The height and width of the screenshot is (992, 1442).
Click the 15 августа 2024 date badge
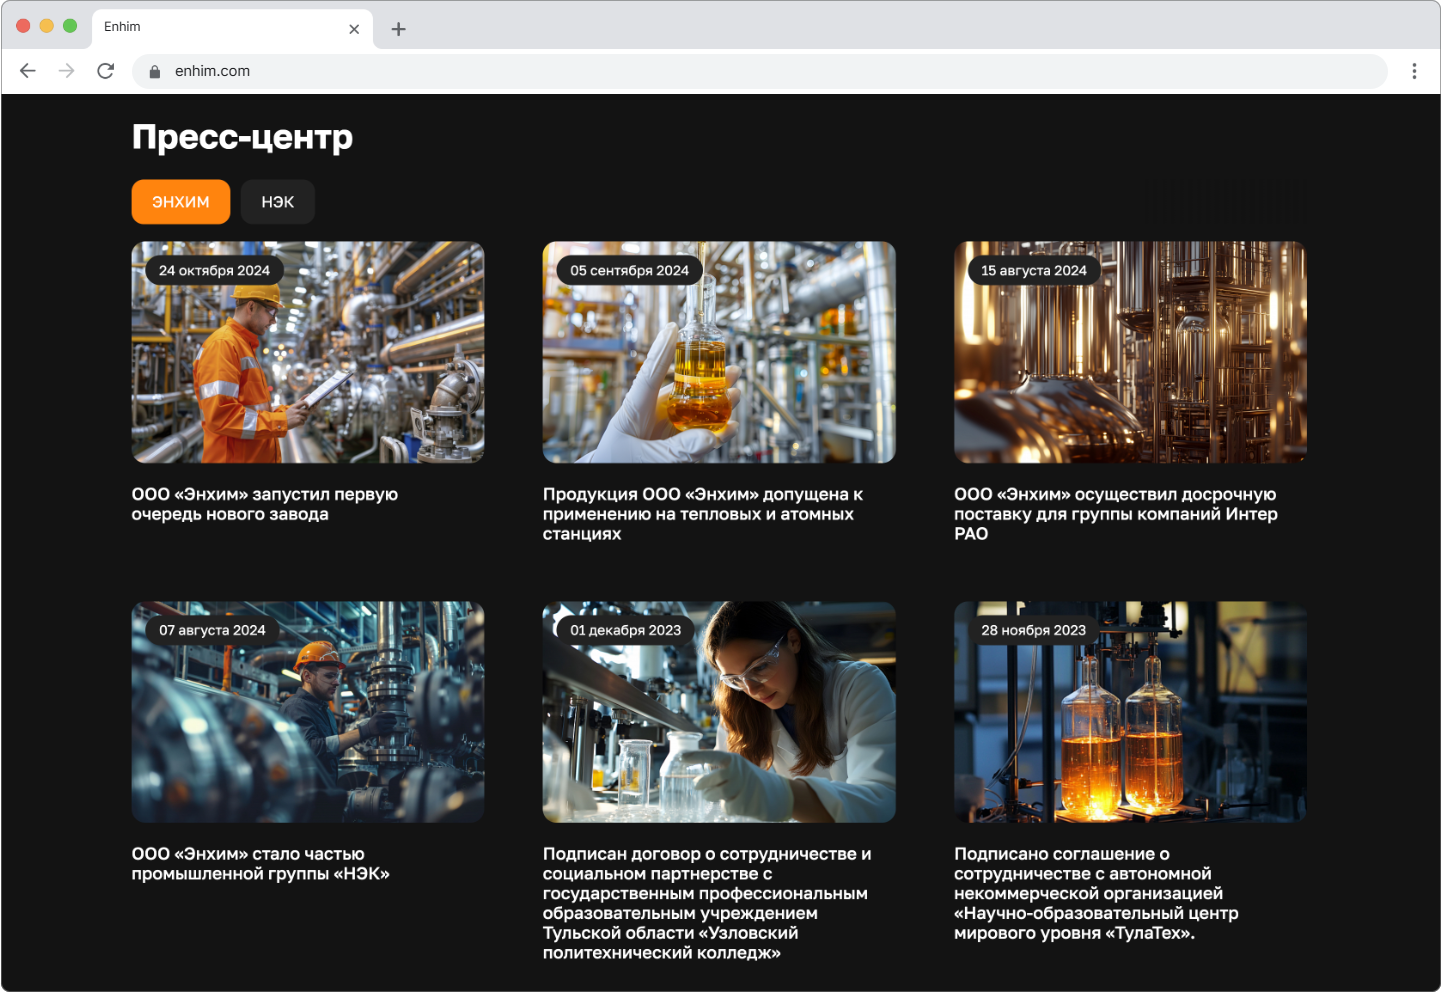[1034, 270]
